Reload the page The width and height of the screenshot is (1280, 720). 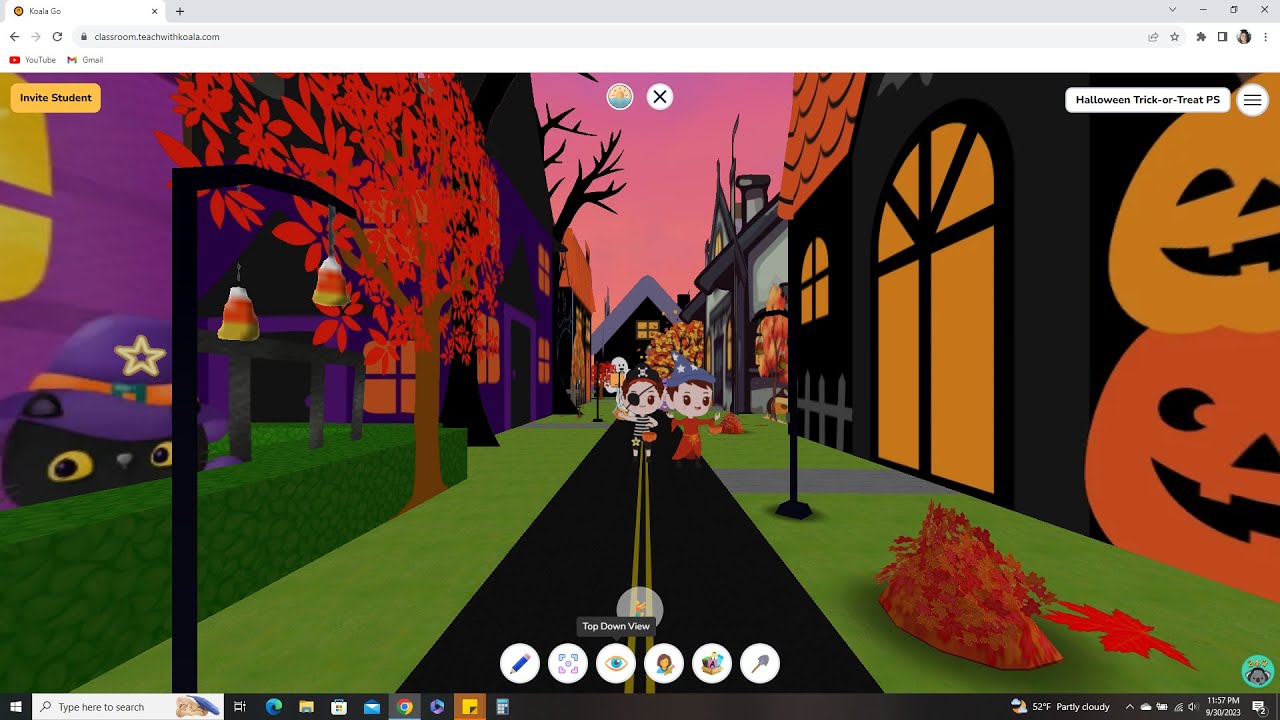tap(57, 37)
